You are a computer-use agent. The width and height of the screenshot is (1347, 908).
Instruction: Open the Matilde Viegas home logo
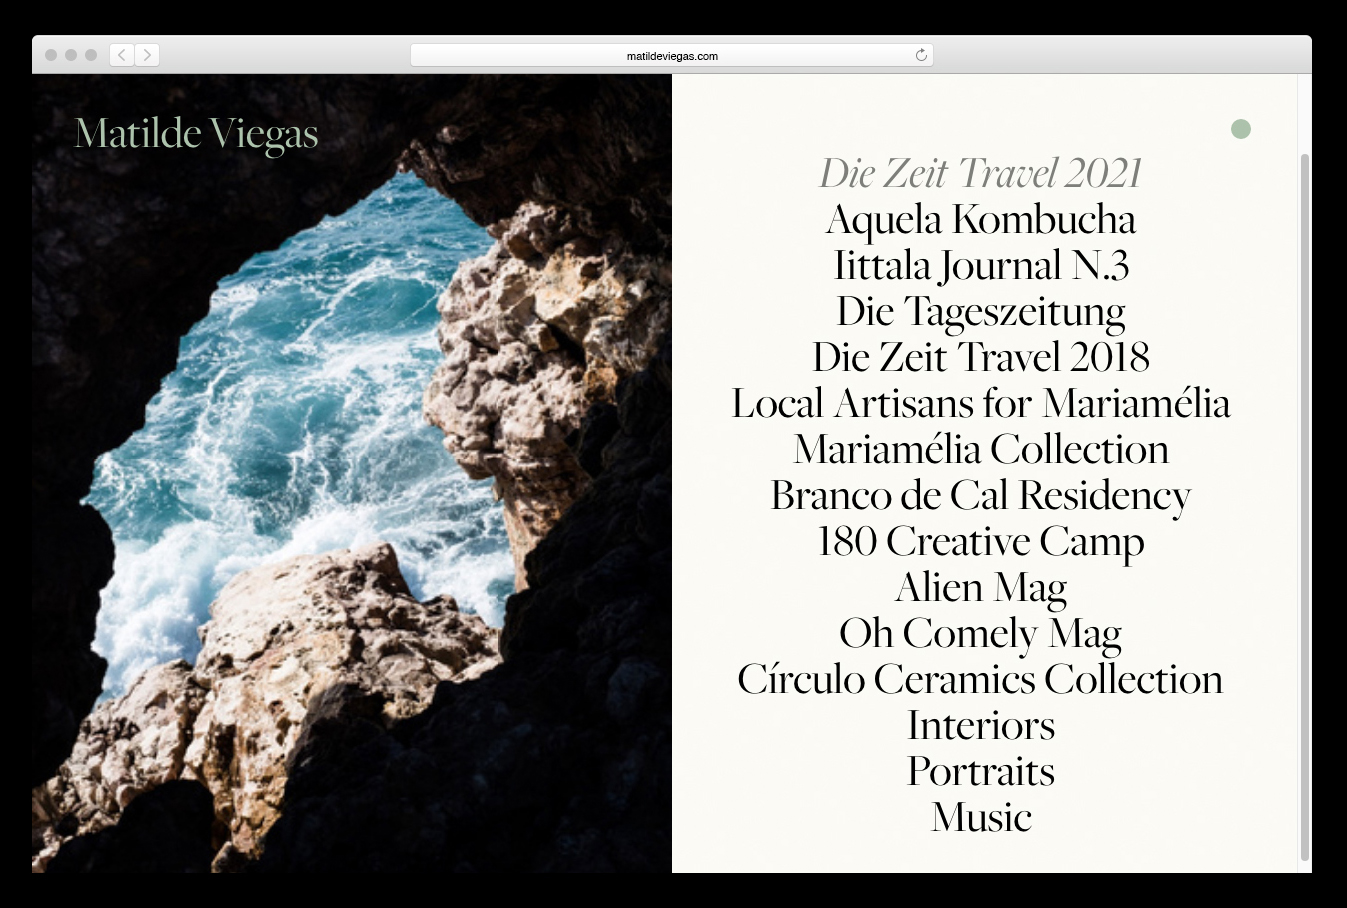click(x=196, y=134)
